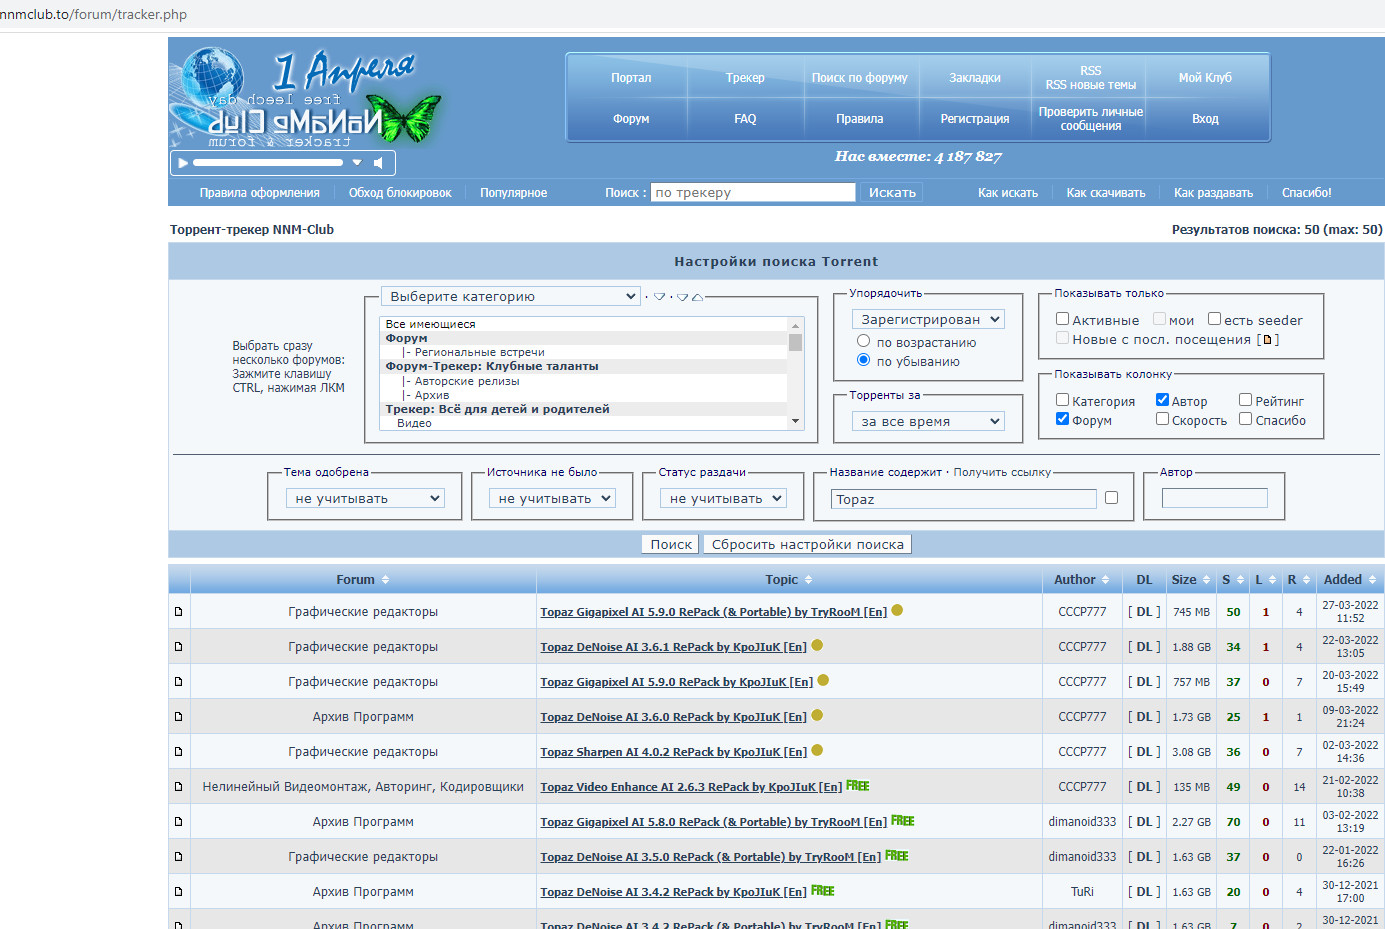Click the Поиск search settings button
1385x929 pixels.
pos(671,544)
